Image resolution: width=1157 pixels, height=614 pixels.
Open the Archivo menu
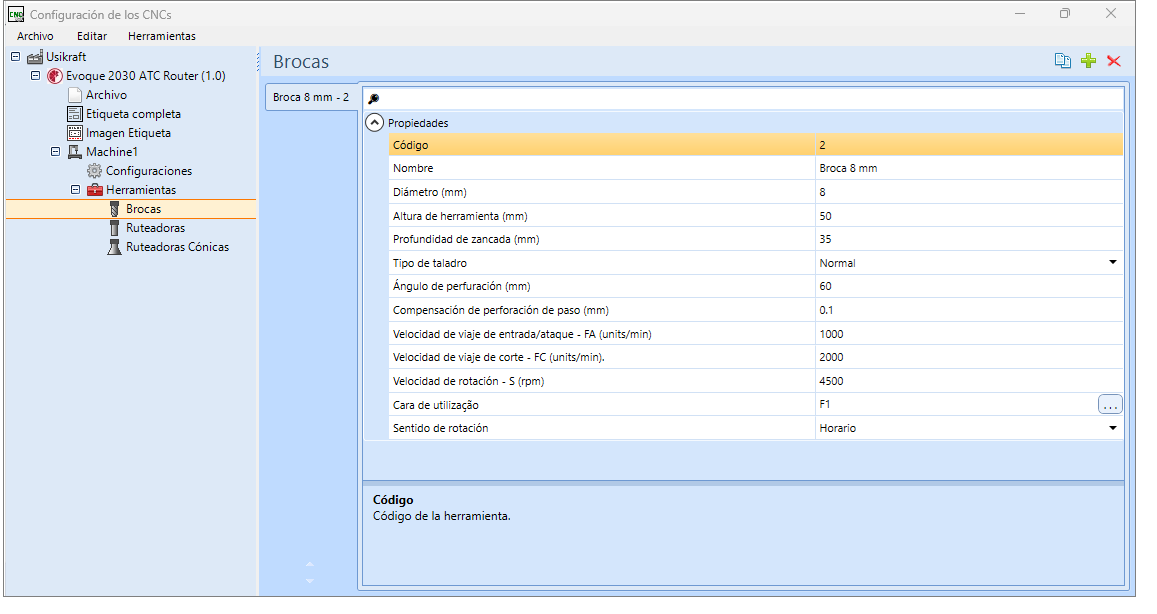pos(35,36)
